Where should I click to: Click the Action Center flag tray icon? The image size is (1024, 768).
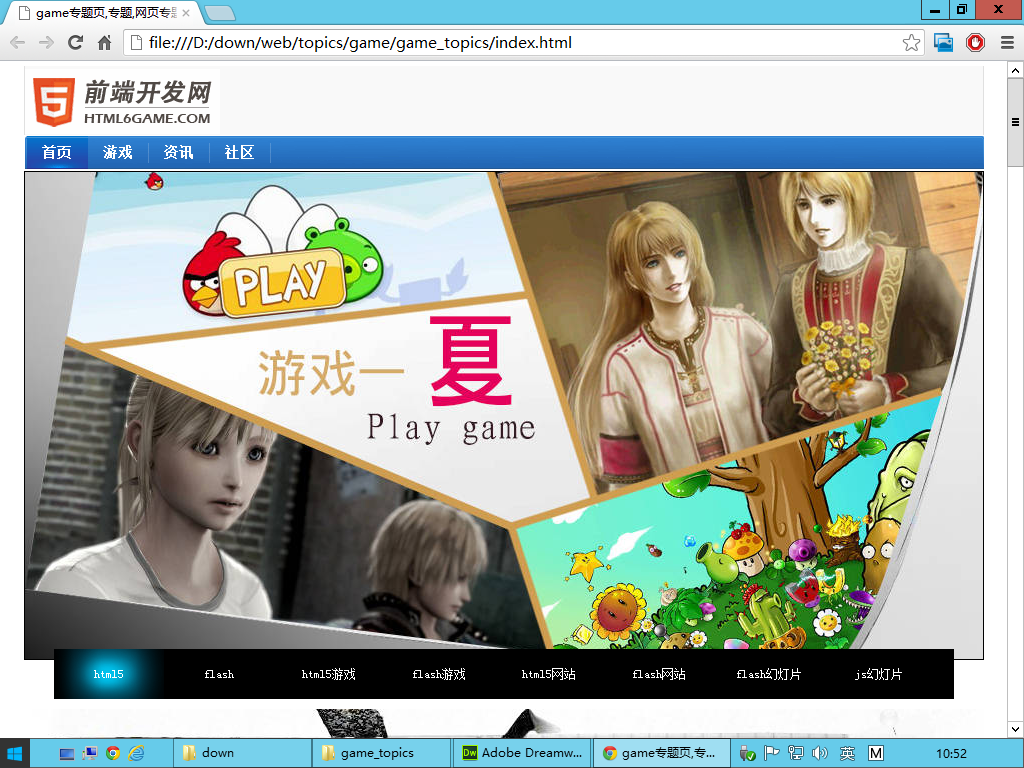coord(772,754)
